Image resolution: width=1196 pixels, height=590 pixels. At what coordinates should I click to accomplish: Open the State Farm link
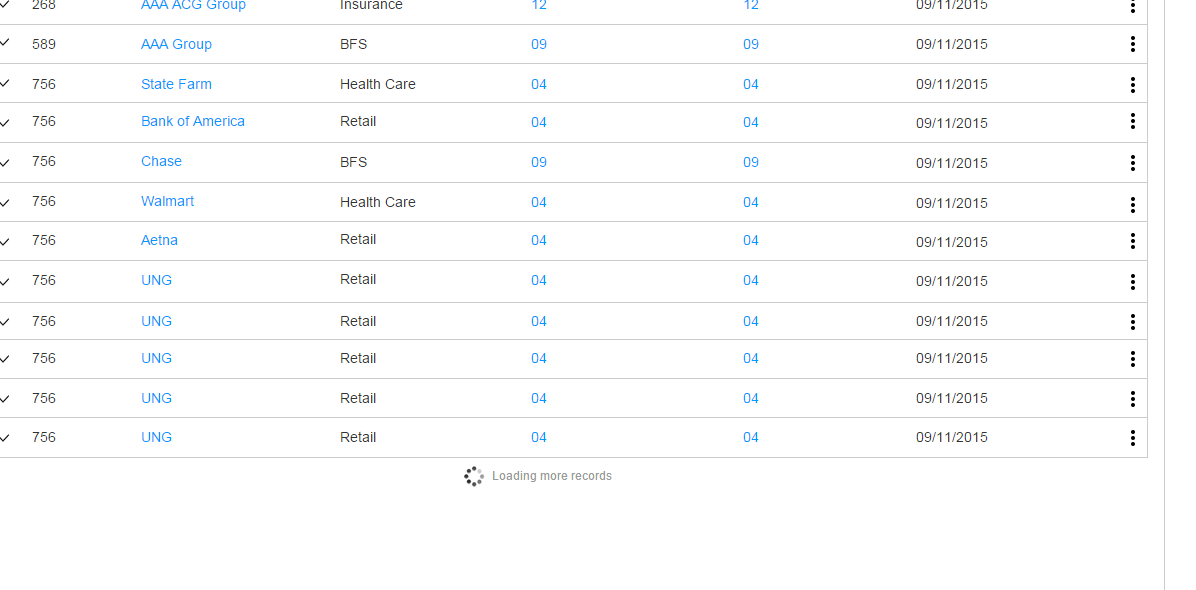point(176,84)
